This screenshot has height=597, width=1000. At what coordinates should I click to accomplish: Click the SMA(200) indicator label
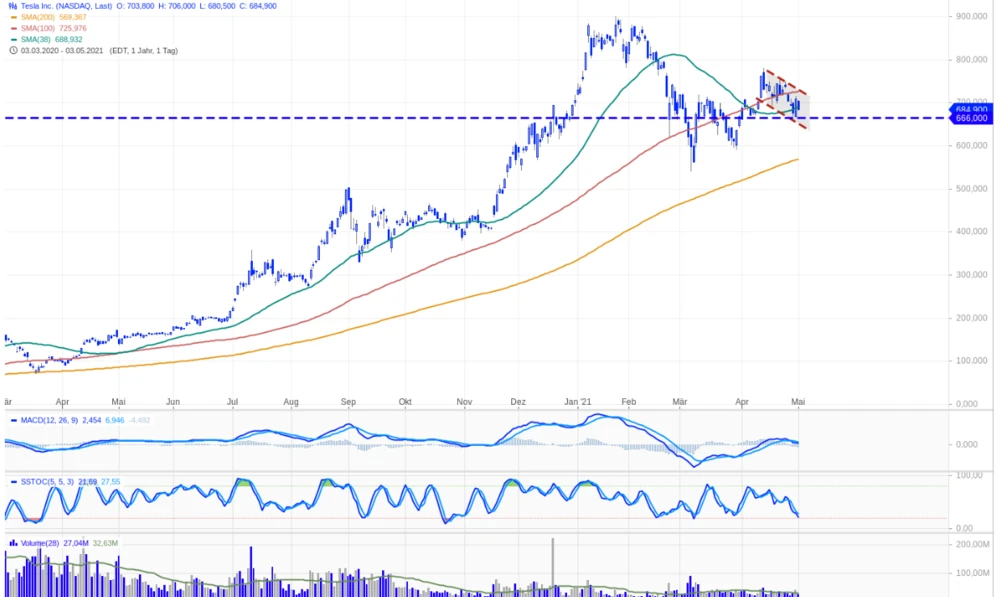pos(39,17)
